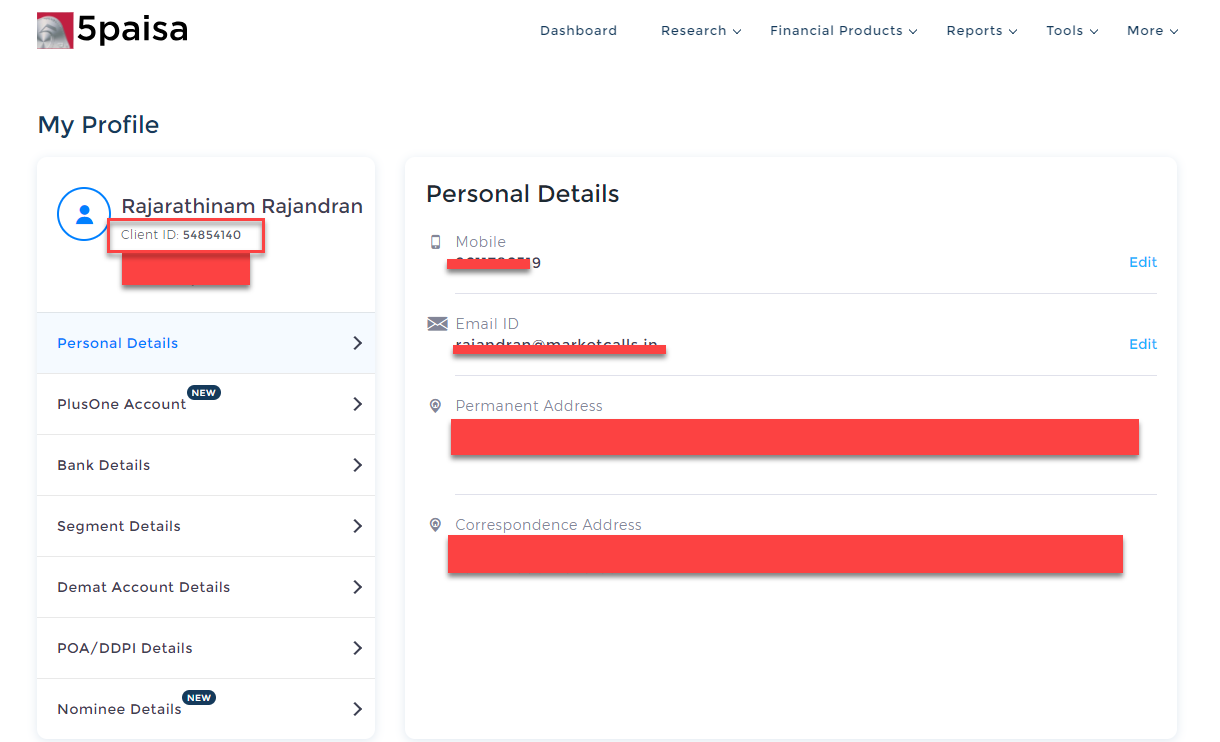Click the My Profile heading
The image size is (1220, 742).
pyautogui.click(x=98, y=125)
